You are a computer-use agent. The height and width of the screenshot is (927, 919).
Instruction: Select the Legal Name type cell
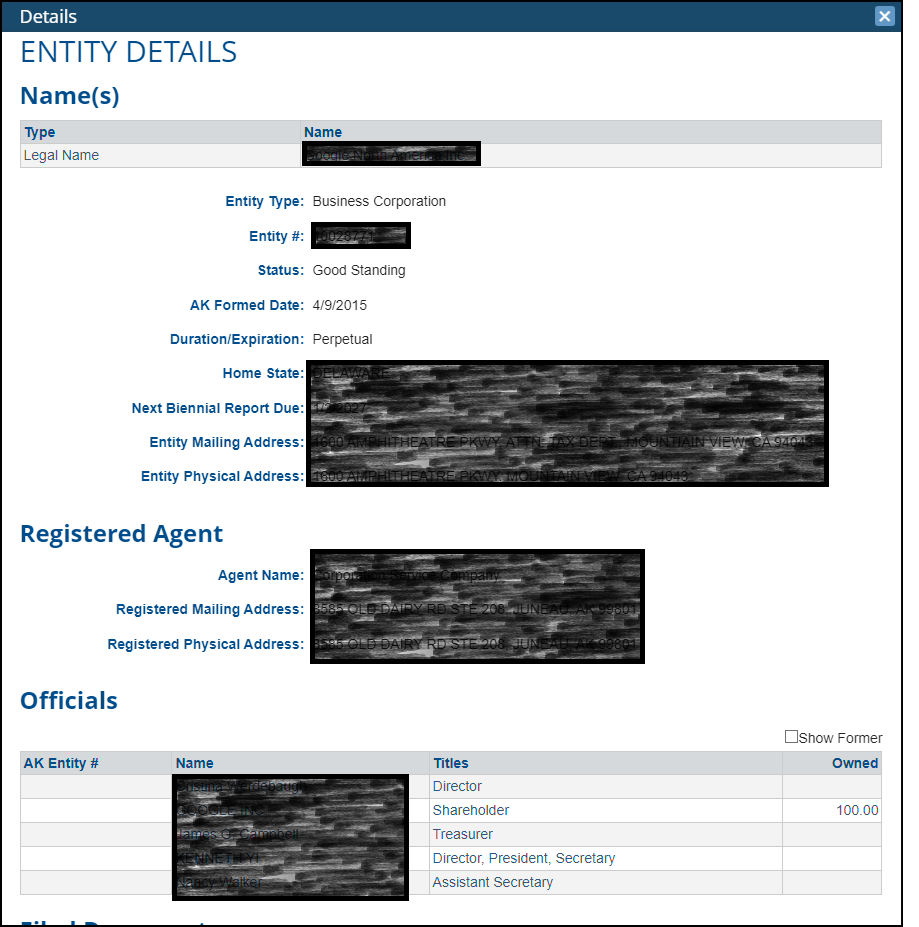62,155
